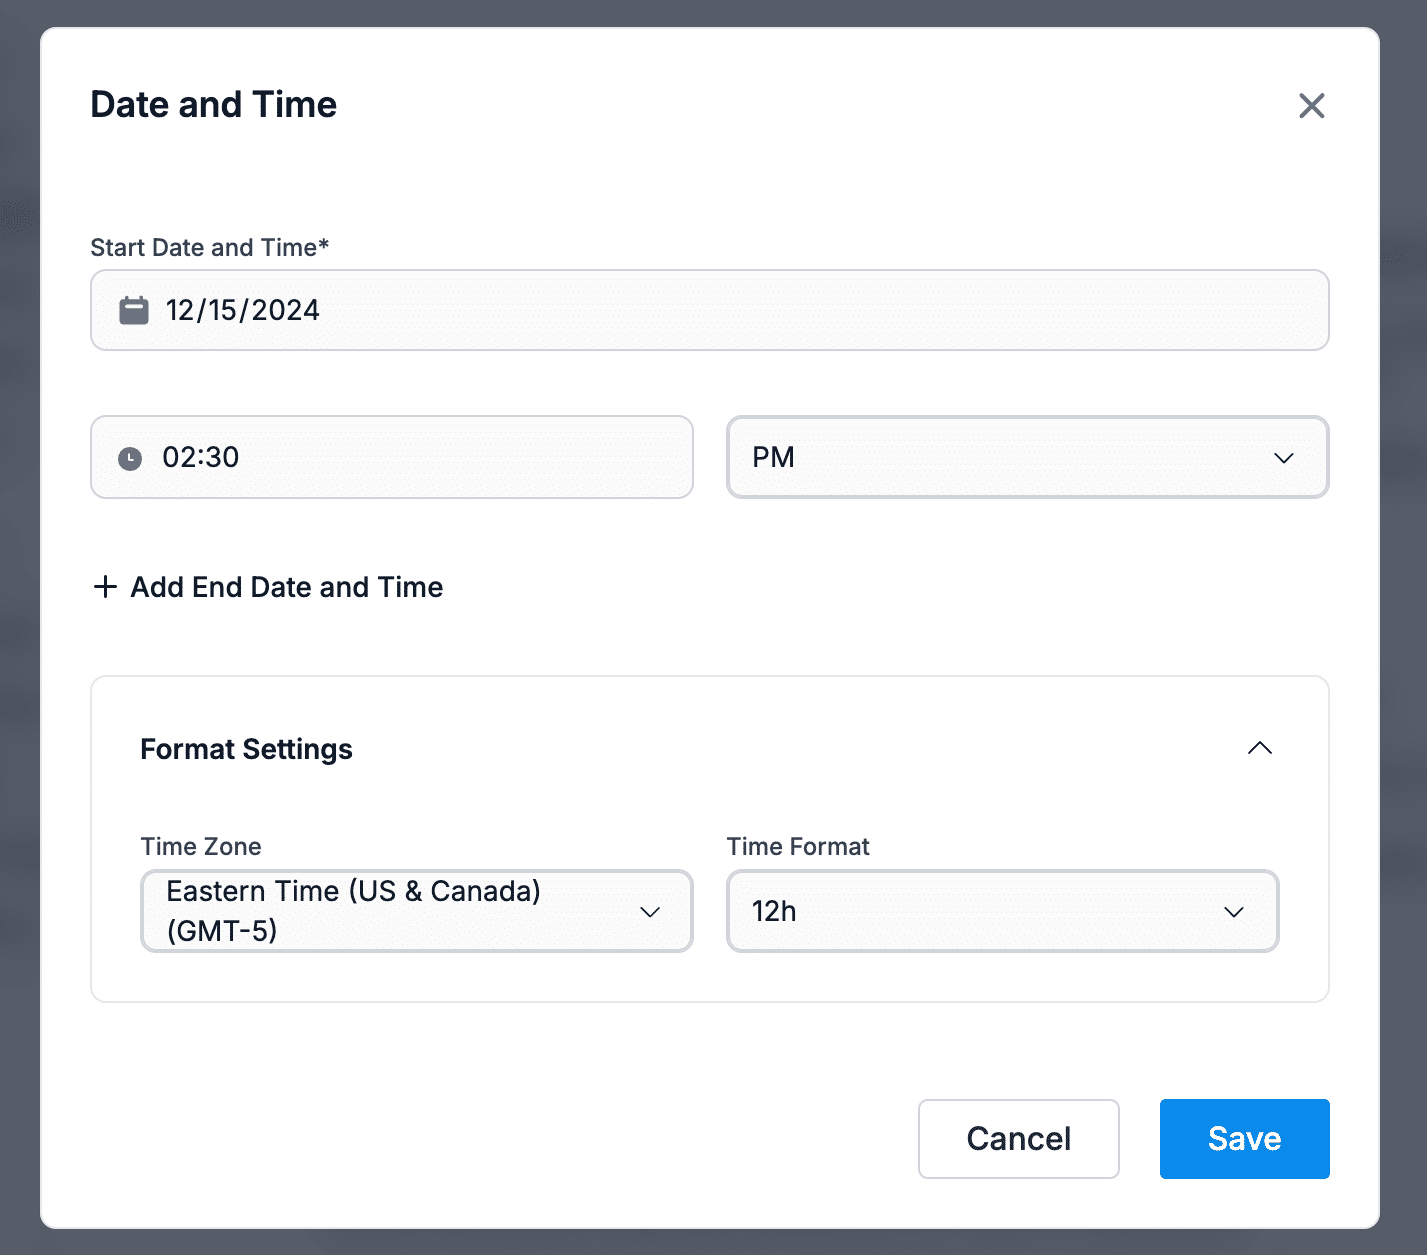This screenshot has width=1427, height=1255.
Task: Click the upward chevron next to Format Settings
Action: click(x=1260, y=748)
